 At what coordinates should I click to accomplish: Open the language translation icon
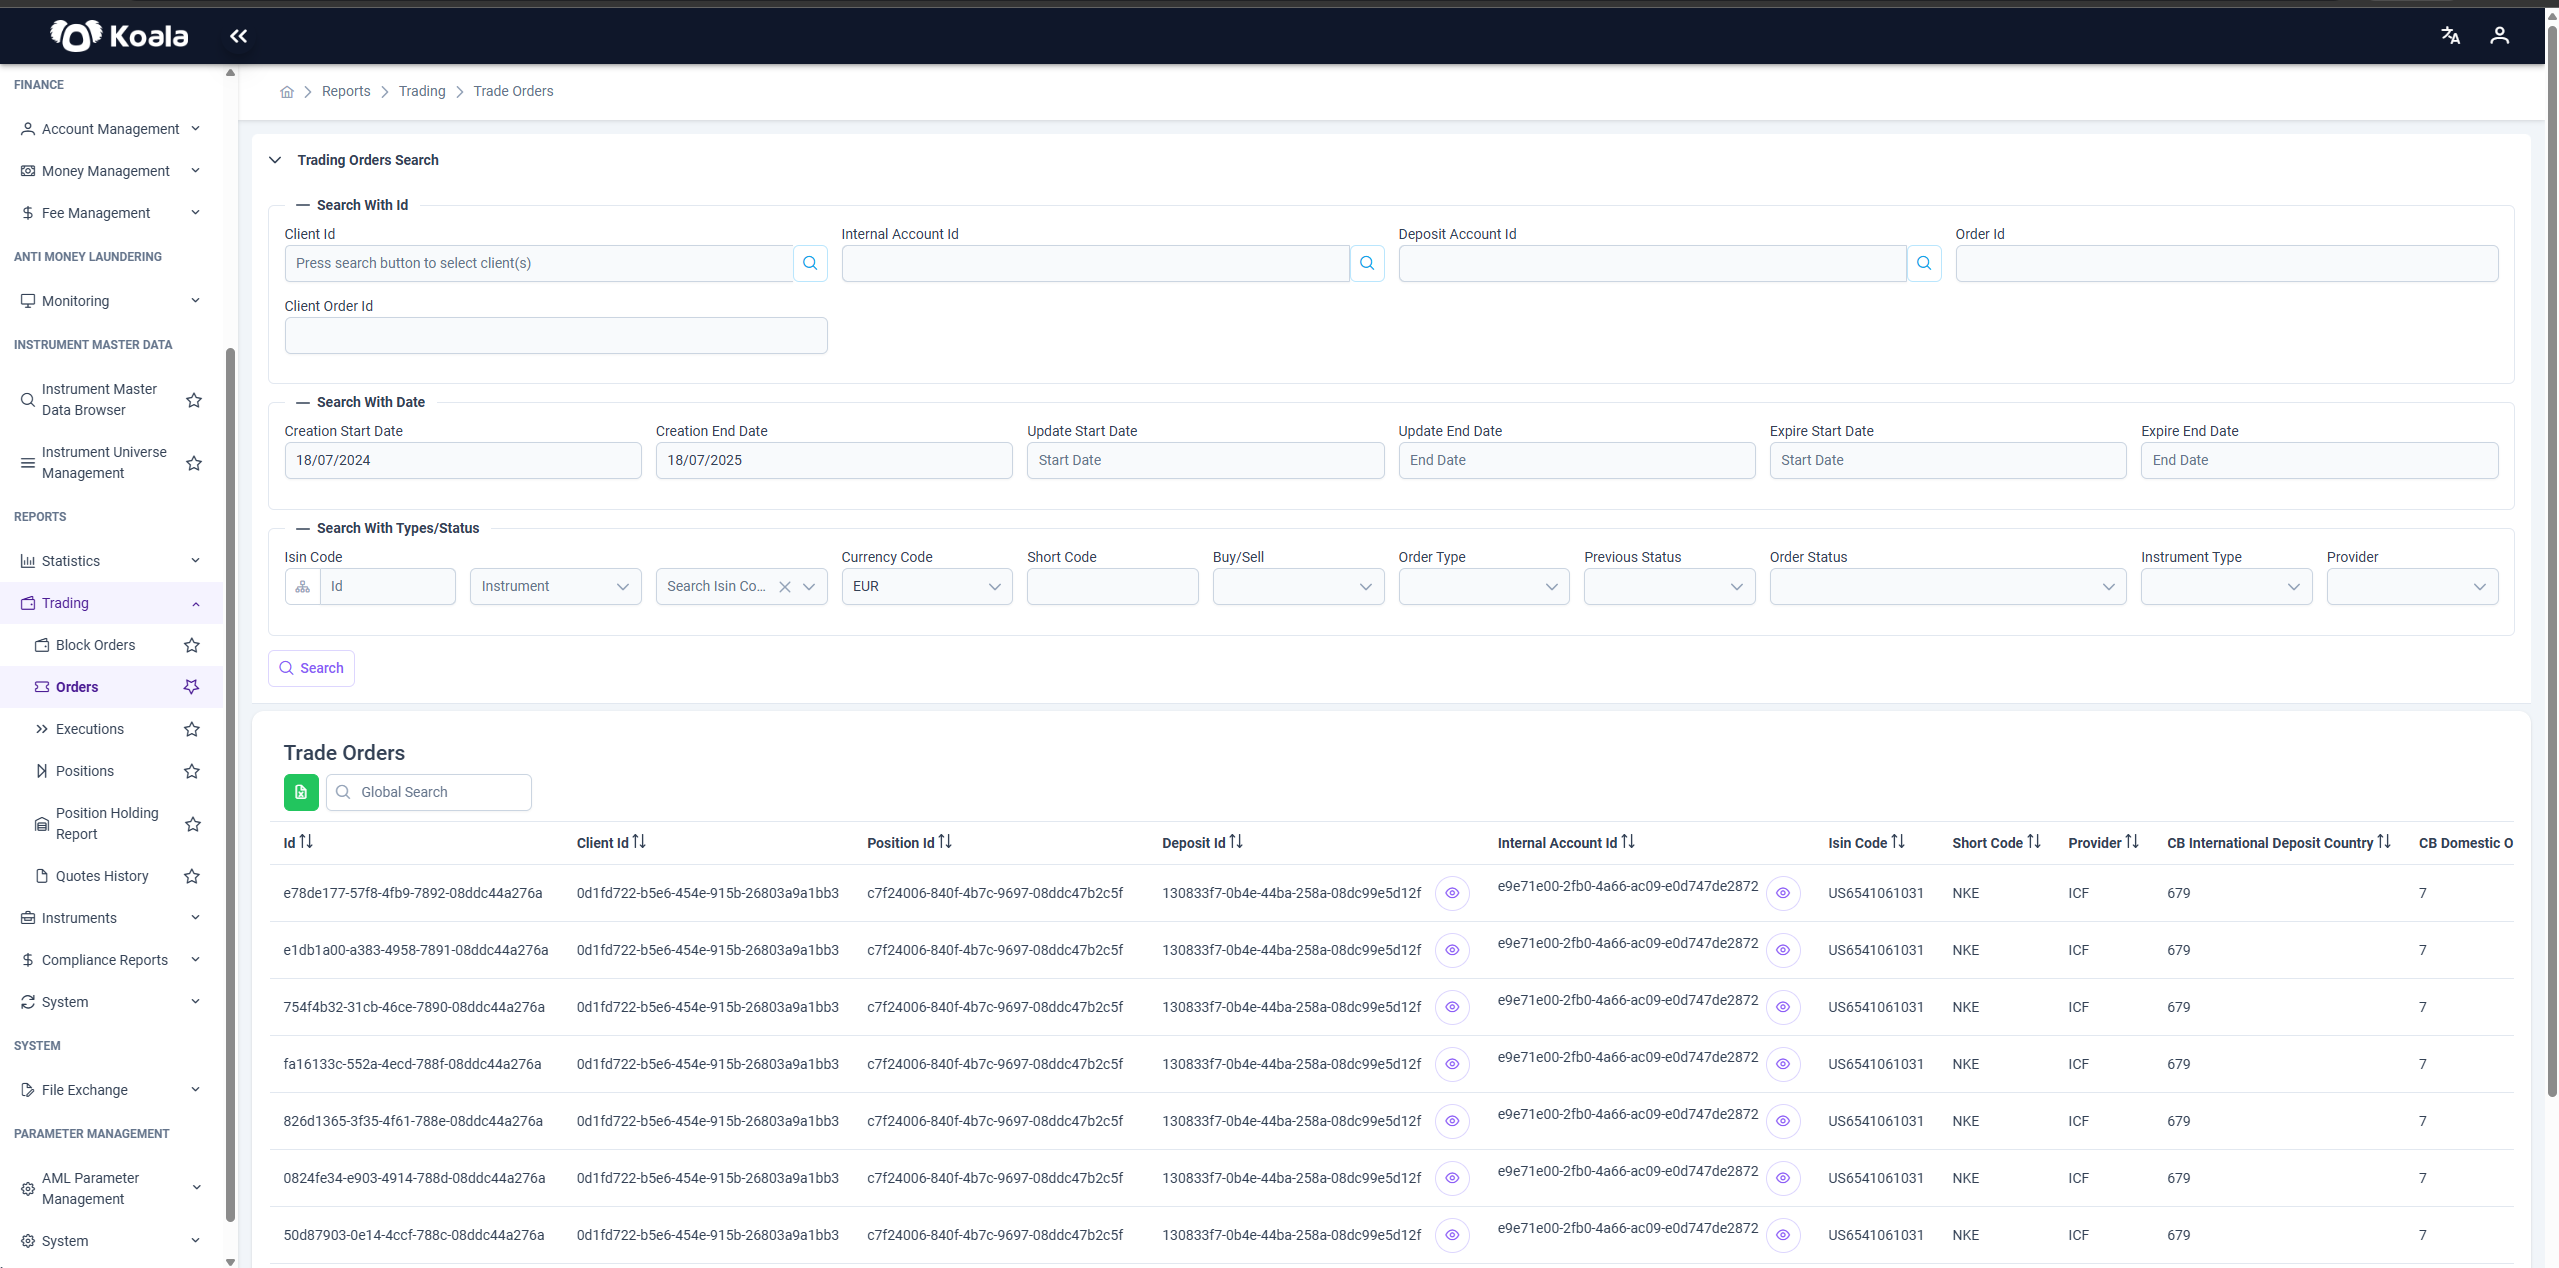(x=2450, y=36)
